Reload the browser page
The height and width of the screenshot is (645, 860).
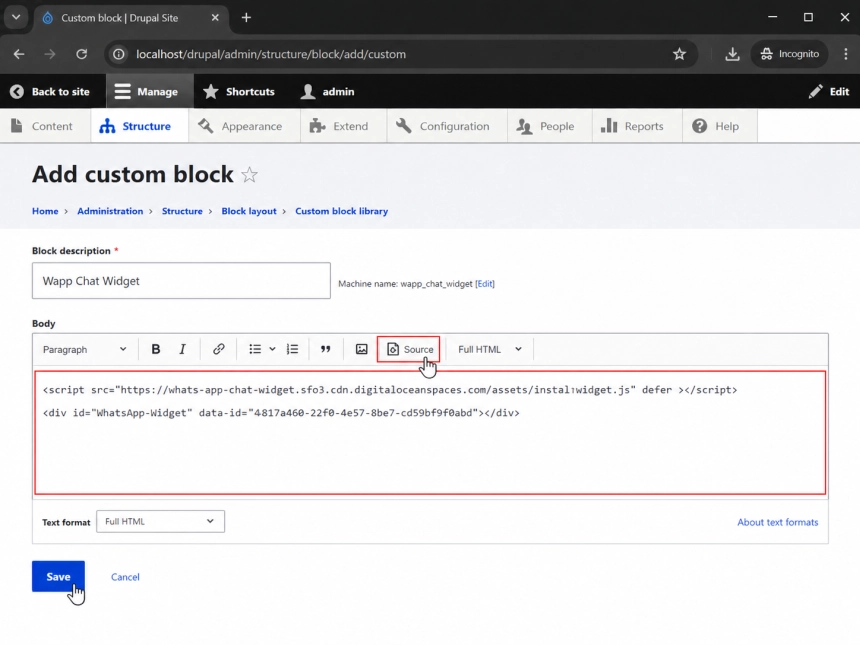(82, 54)
